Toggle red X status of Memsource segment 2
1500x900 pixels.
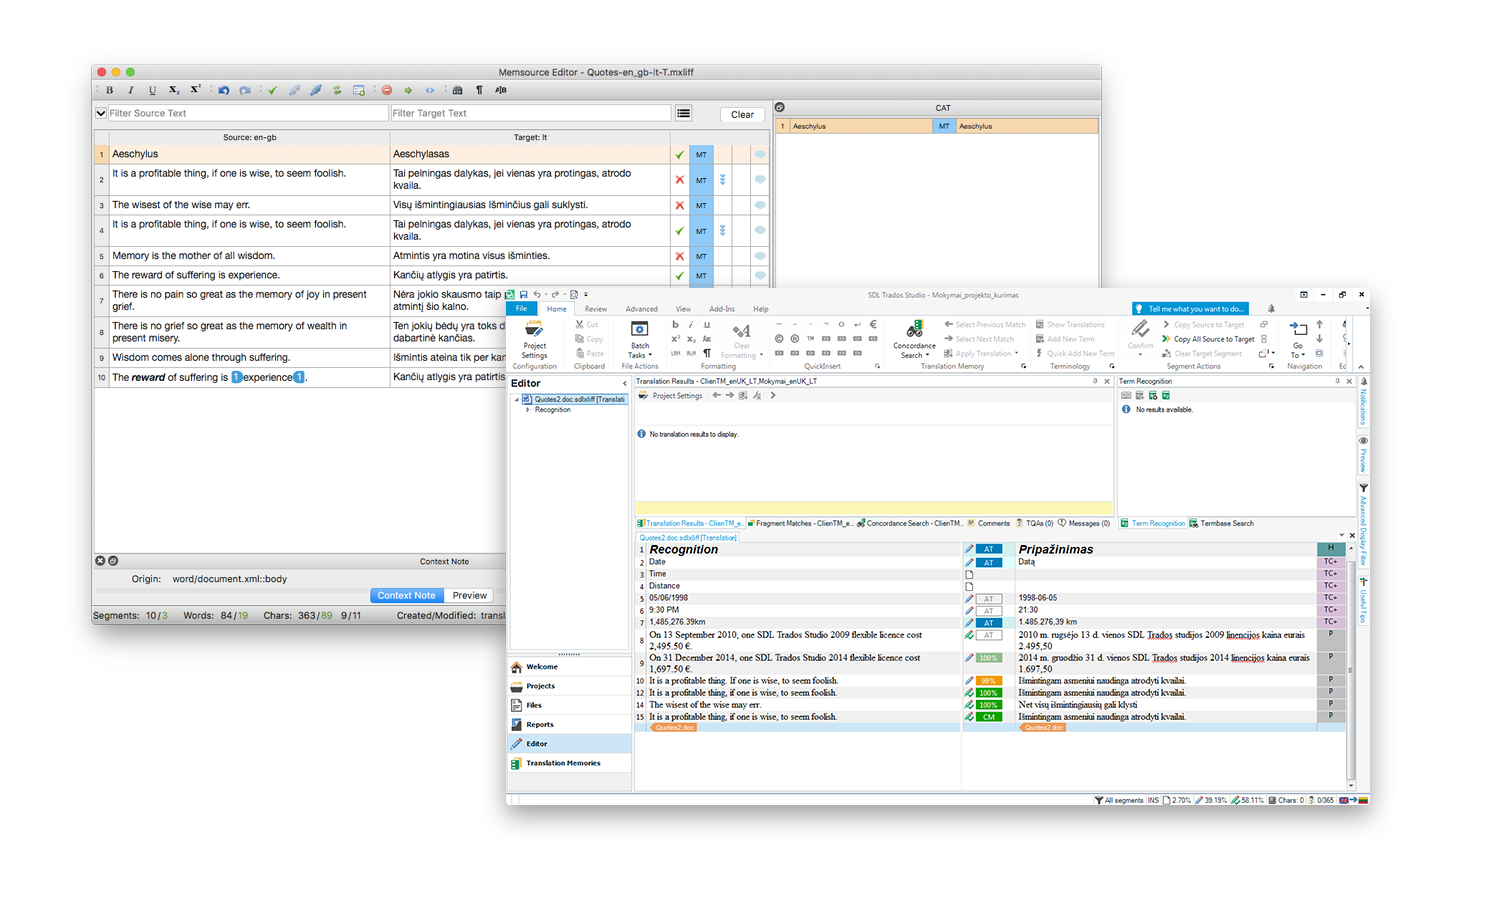click(680, 180)
